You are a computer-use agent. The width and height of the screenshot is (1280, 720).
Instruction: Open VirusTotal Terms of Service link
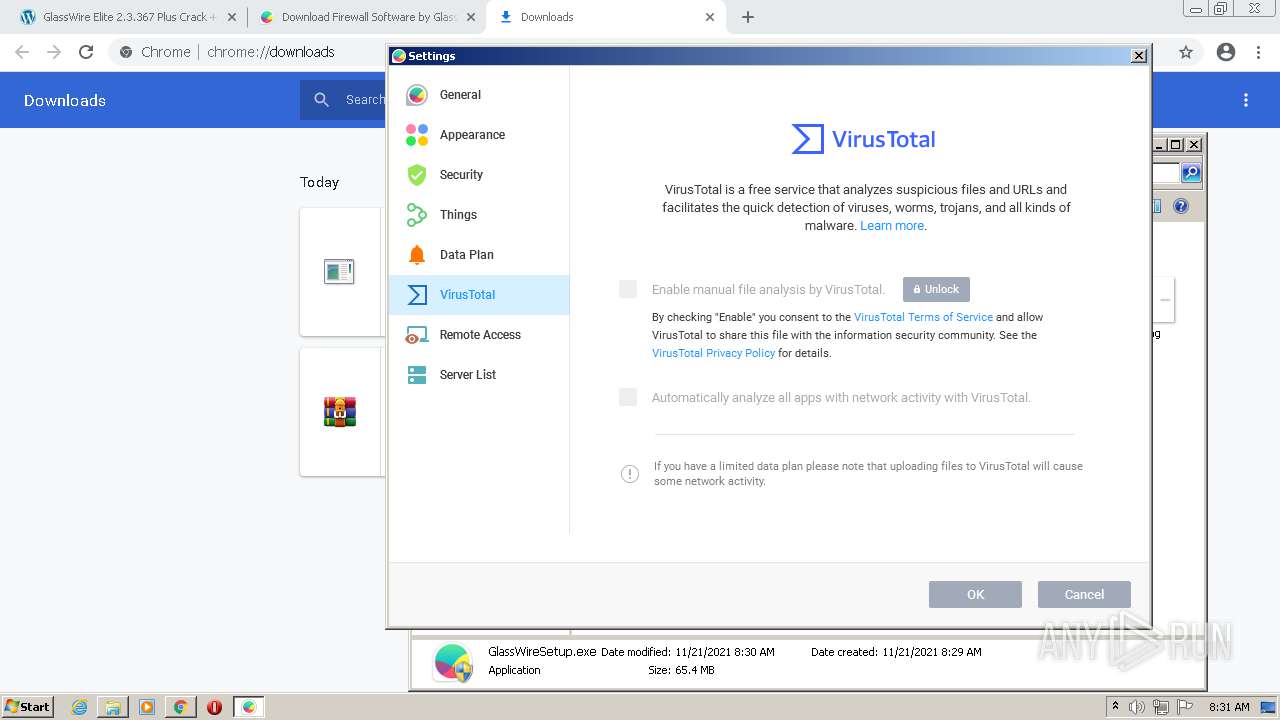click(x=923, y=317)
